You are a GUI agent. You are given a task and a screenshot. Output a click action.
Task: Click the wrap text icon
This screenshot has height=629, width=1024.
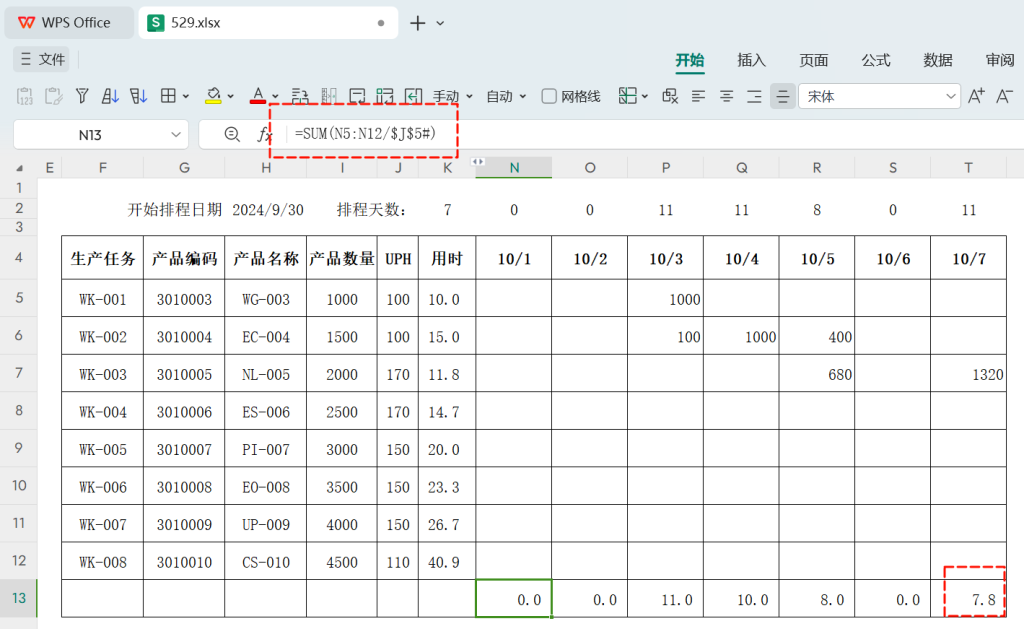300,97
